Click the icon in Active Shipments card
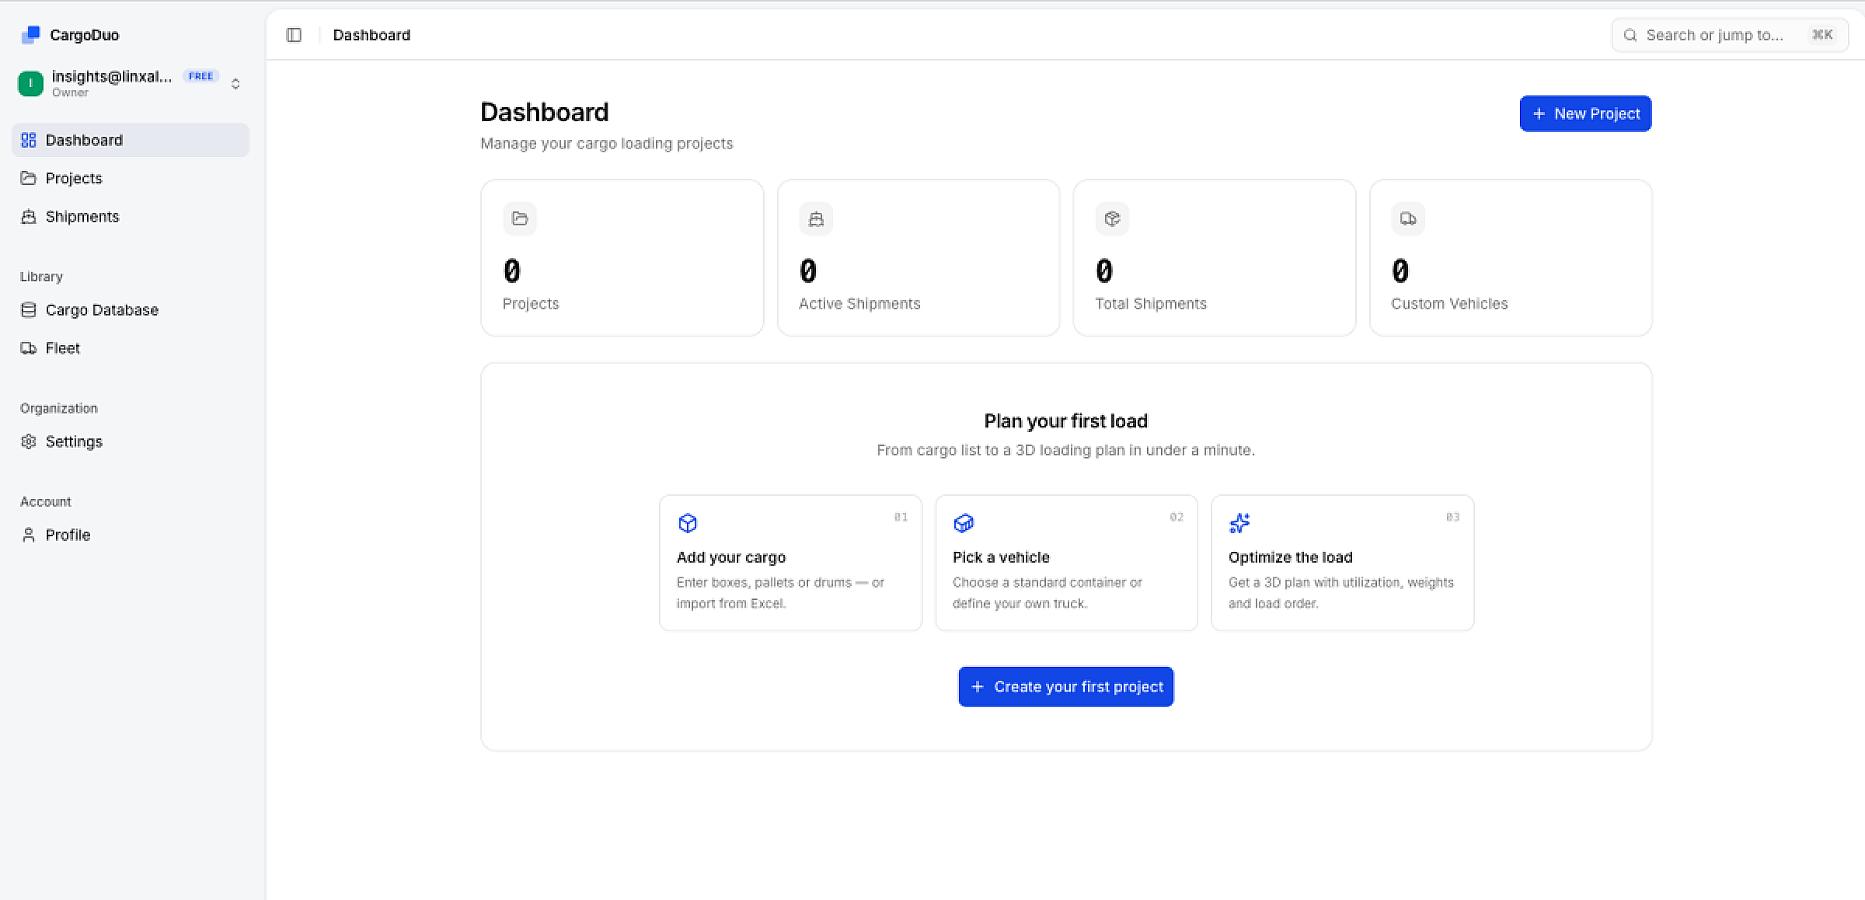1865x900 pixels. click(x=816, y=219)
